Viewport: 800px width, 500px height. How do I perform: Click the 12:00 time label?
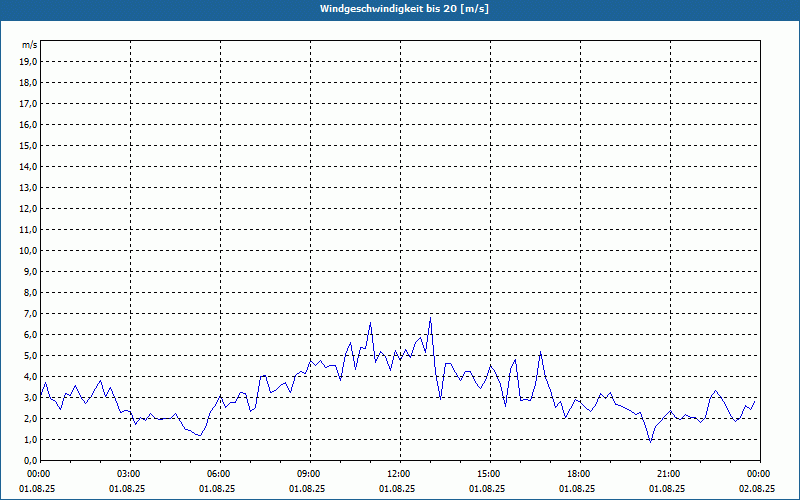coord(400,474)
